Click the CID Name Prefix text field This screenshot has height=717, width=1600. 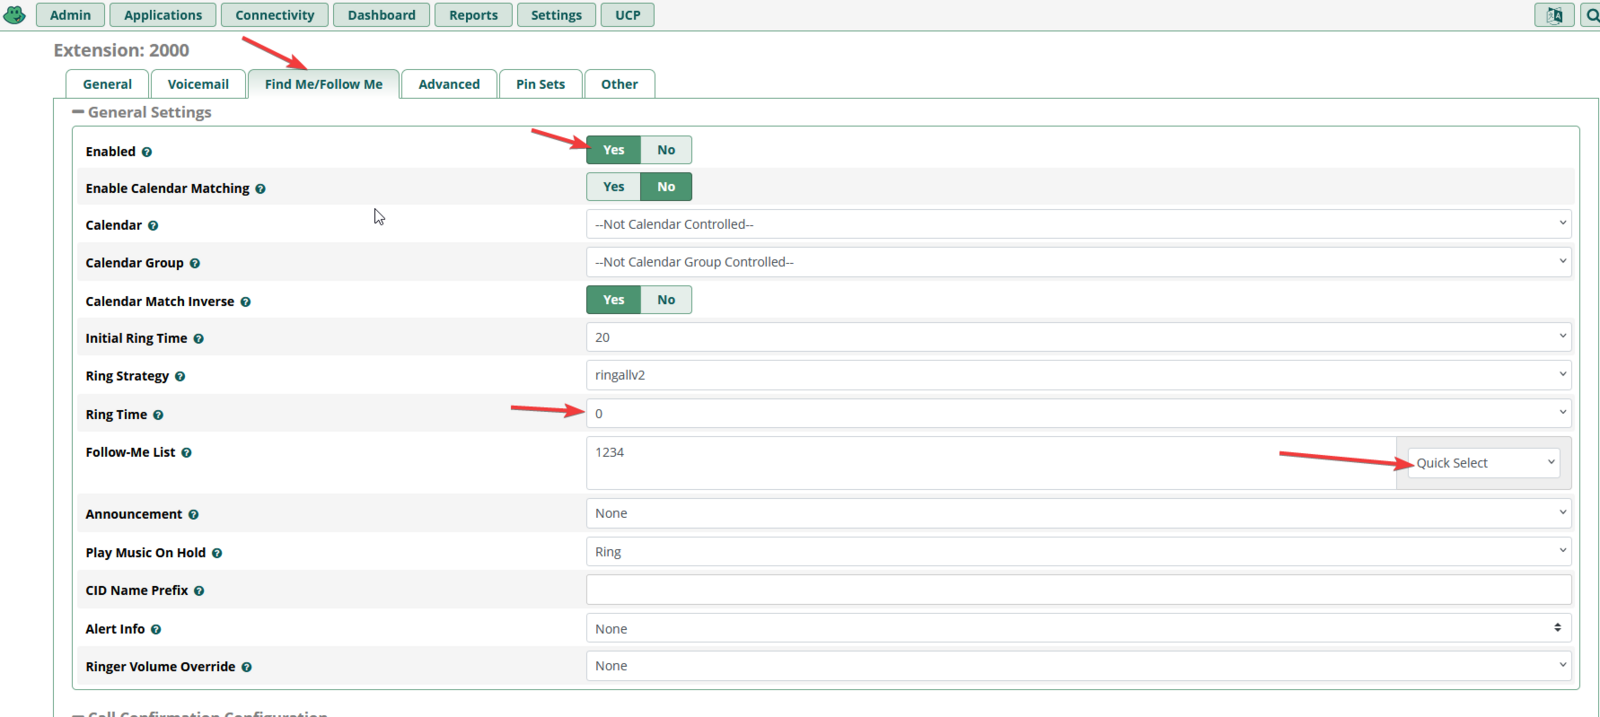tap(1077, 590)
